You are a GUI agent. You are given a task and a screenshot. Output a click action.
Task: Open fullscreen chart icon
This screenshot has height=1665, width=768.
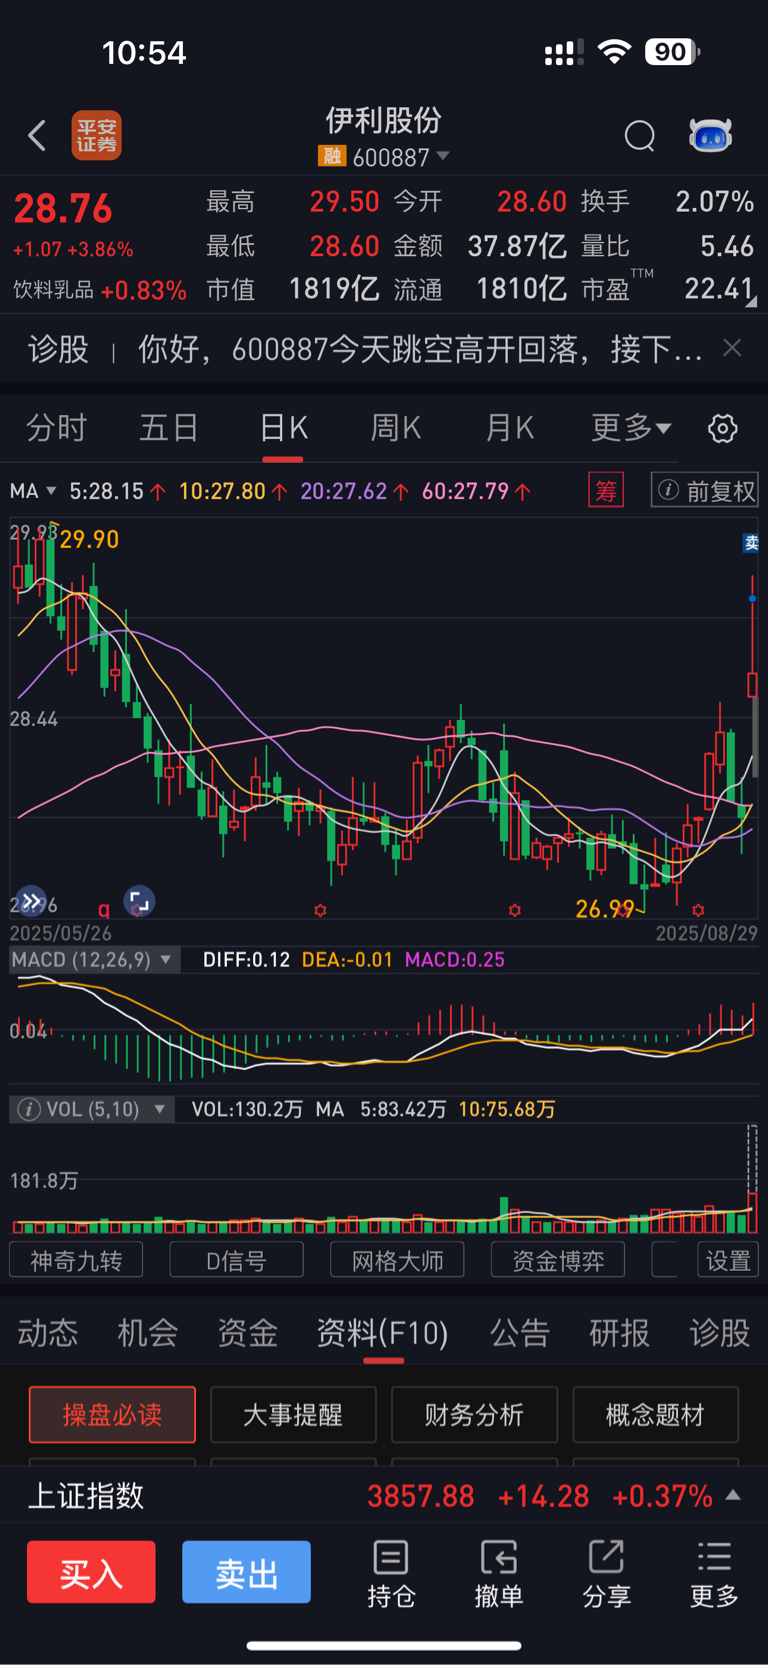point(139,901)
